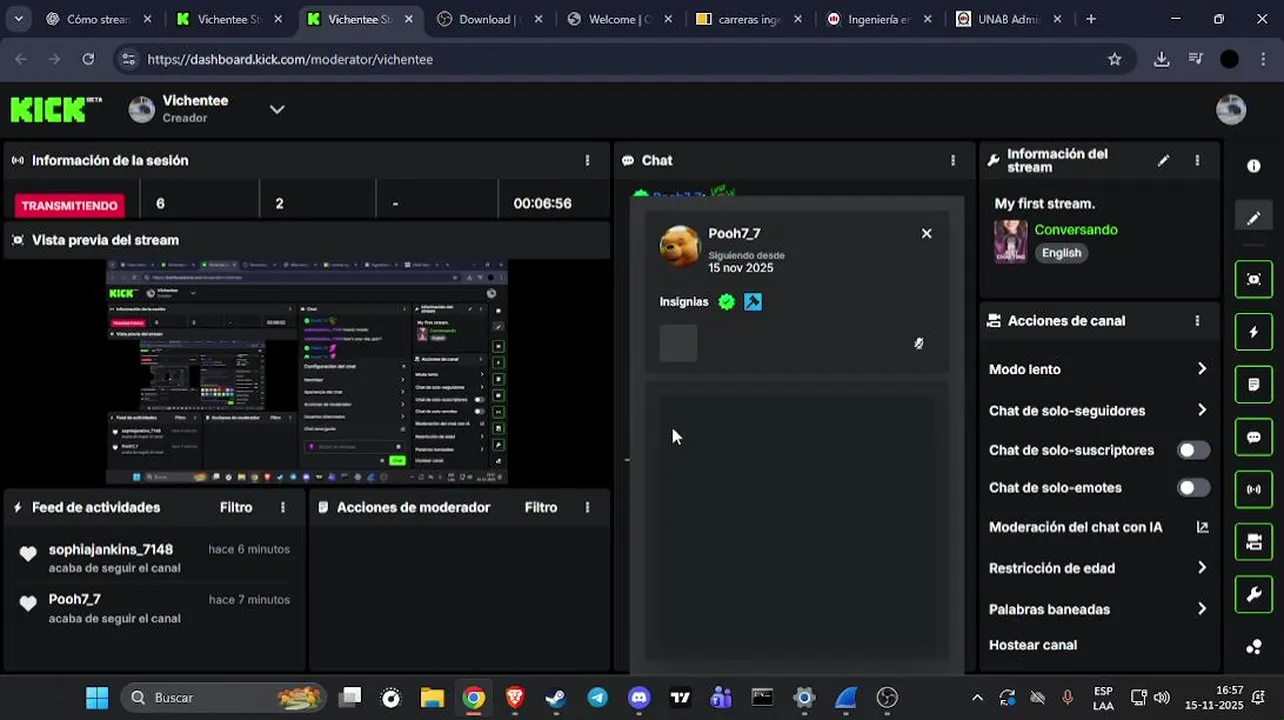Open browser downloads icon
This screenshot has width=1284, height=720.
click(x=1161, y=59)
